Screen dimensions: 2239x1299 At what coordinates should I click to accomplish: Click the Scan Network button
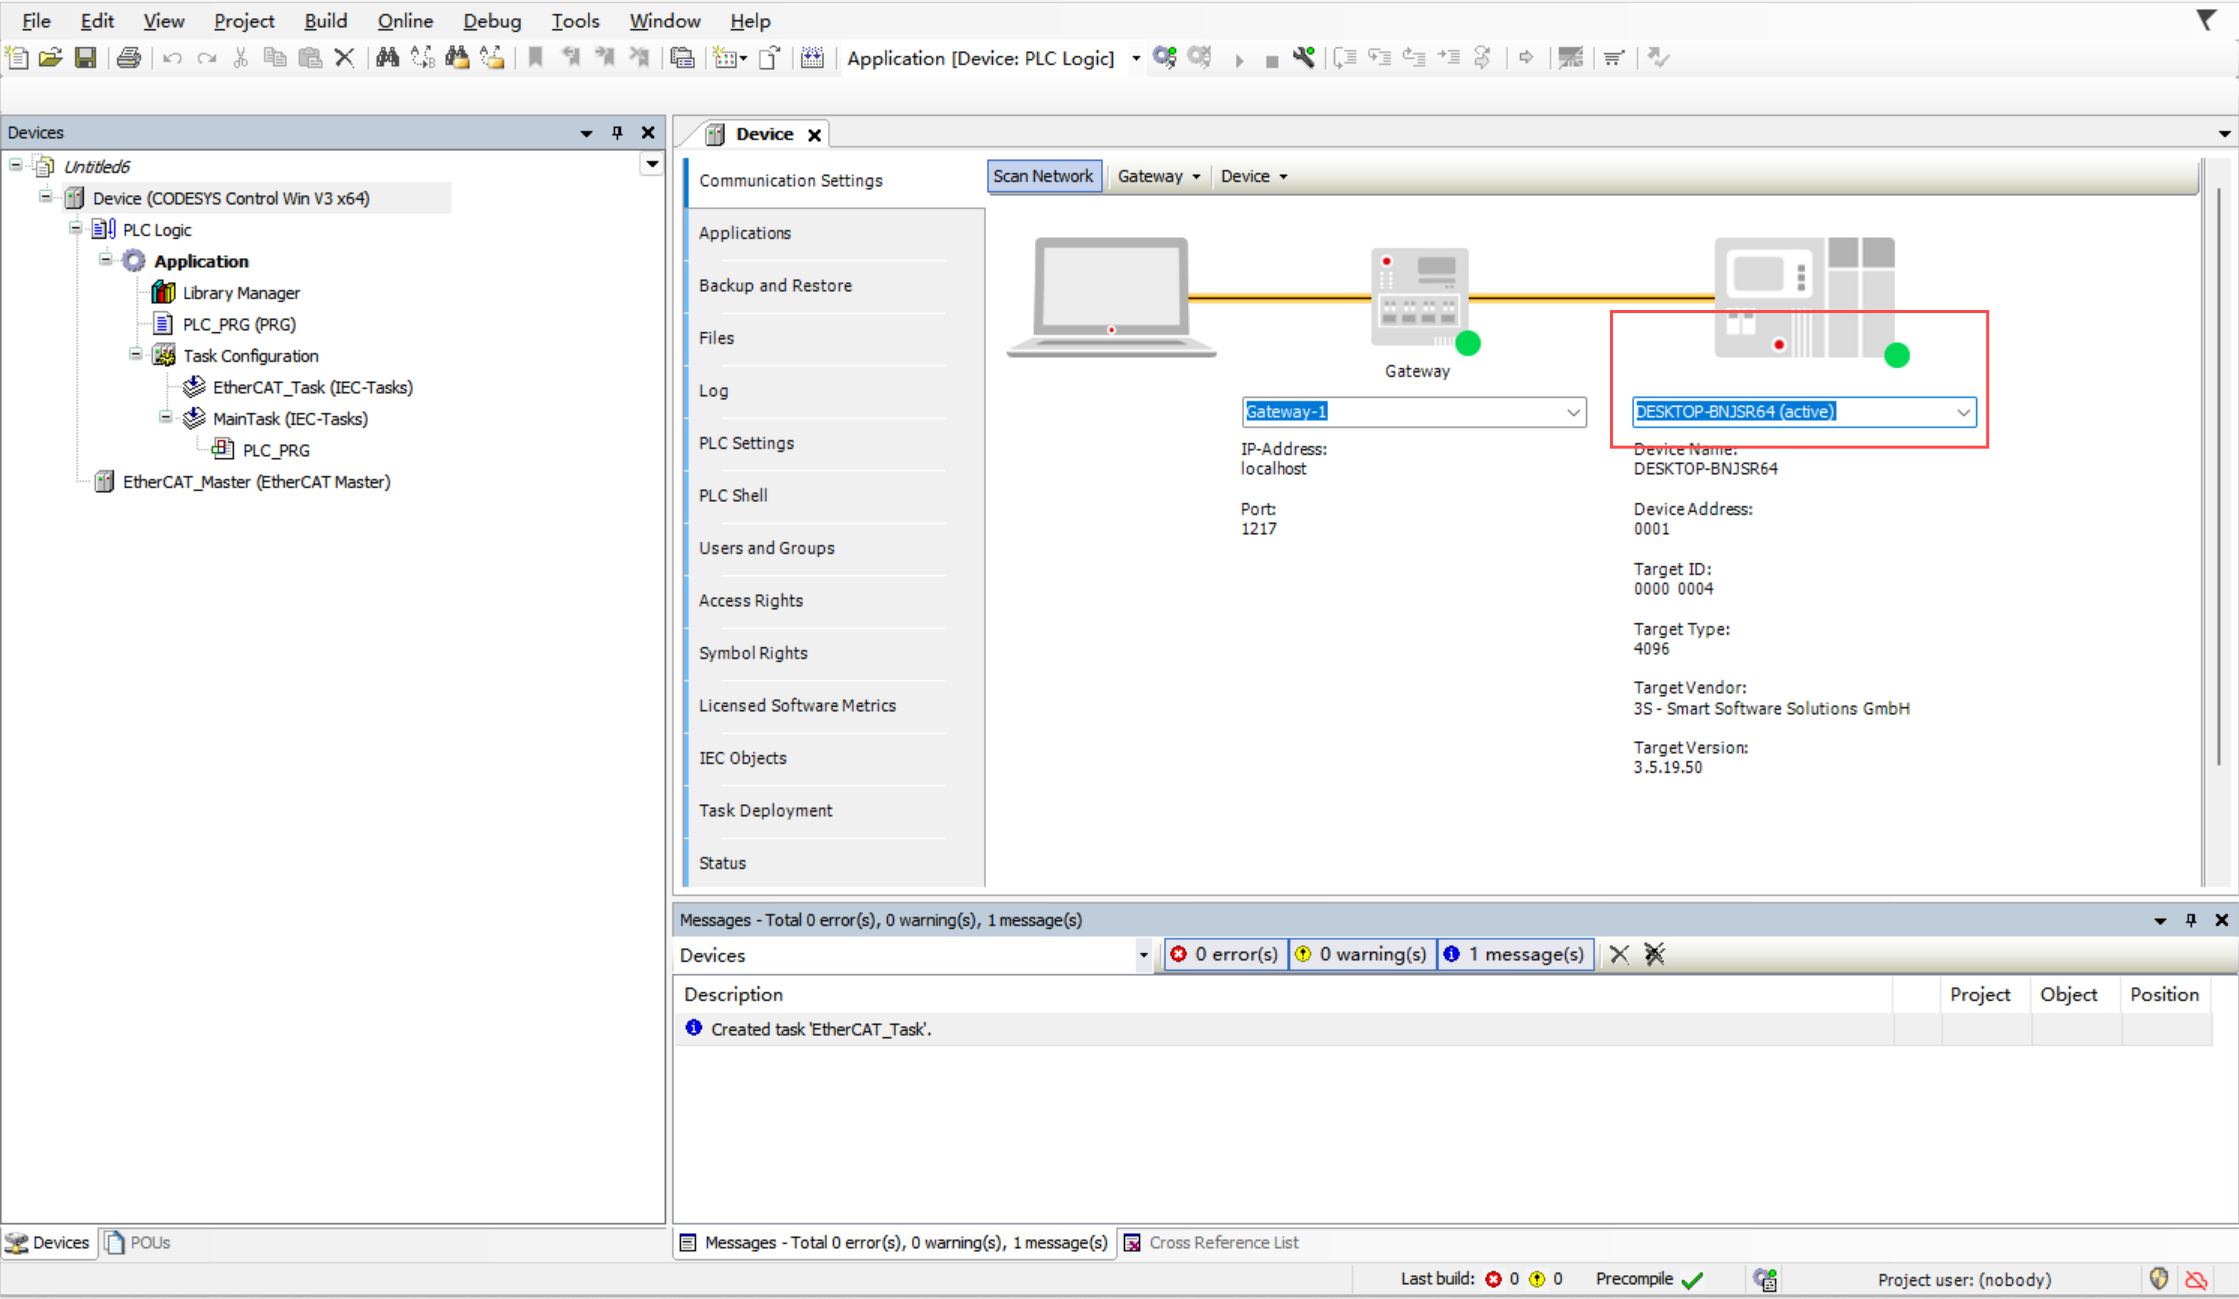1043,176
